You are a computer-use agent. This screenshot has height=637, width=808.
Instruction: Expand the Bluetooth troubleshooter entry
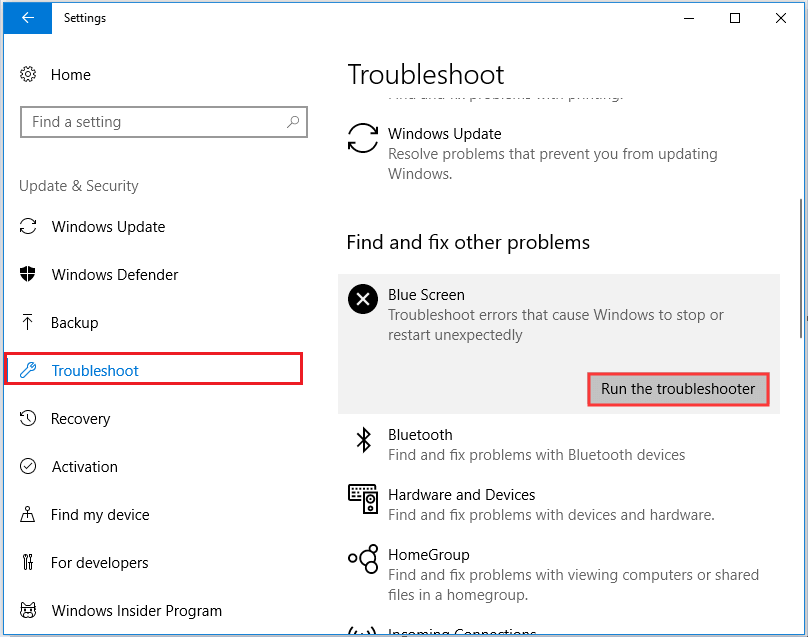[x=536, y=445]
